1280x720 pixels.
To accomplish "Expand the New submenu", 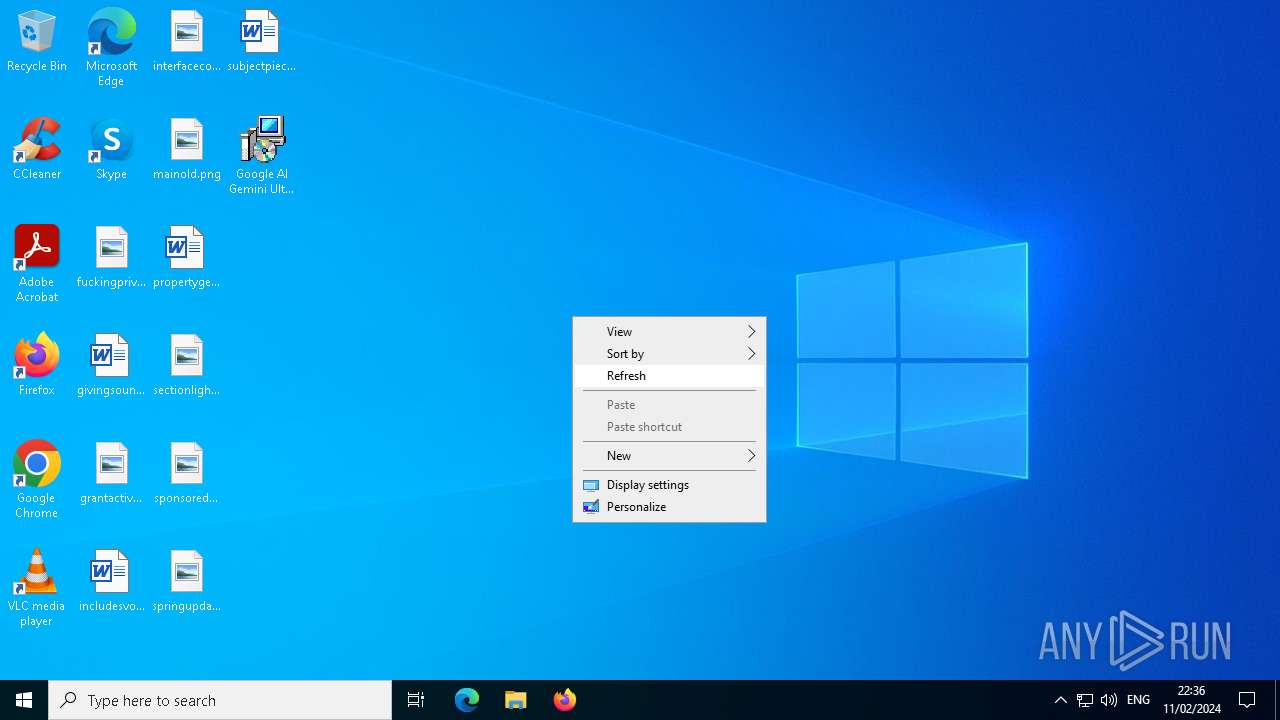I will (x=669, y=456).
